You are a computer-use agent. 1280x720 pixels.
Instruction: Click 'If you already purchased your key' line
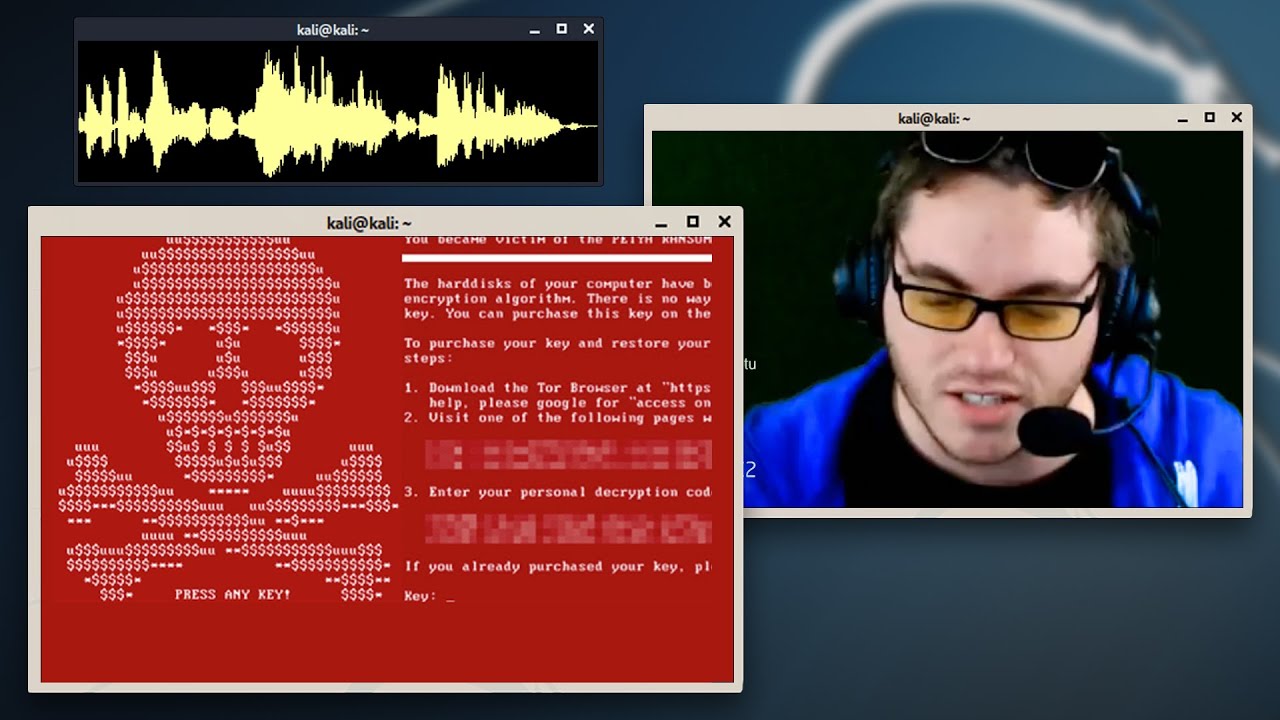558,567
